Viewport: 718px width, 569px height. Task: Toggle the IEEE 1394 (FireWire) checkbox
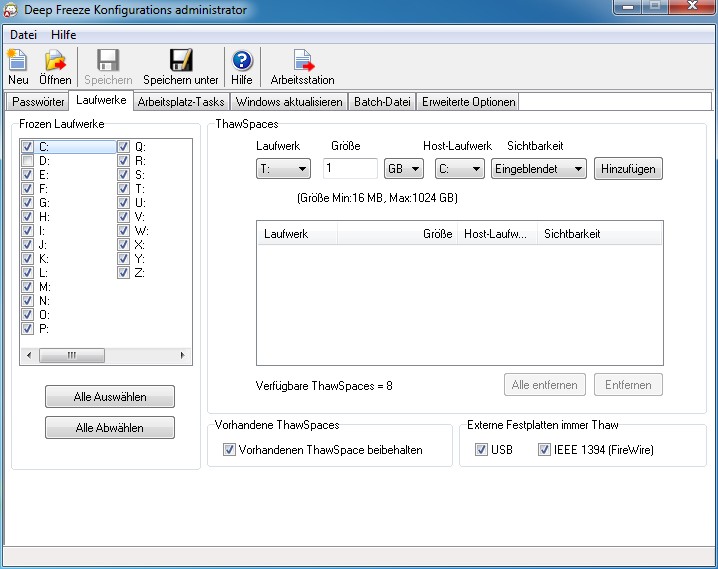tap(544, 450)
